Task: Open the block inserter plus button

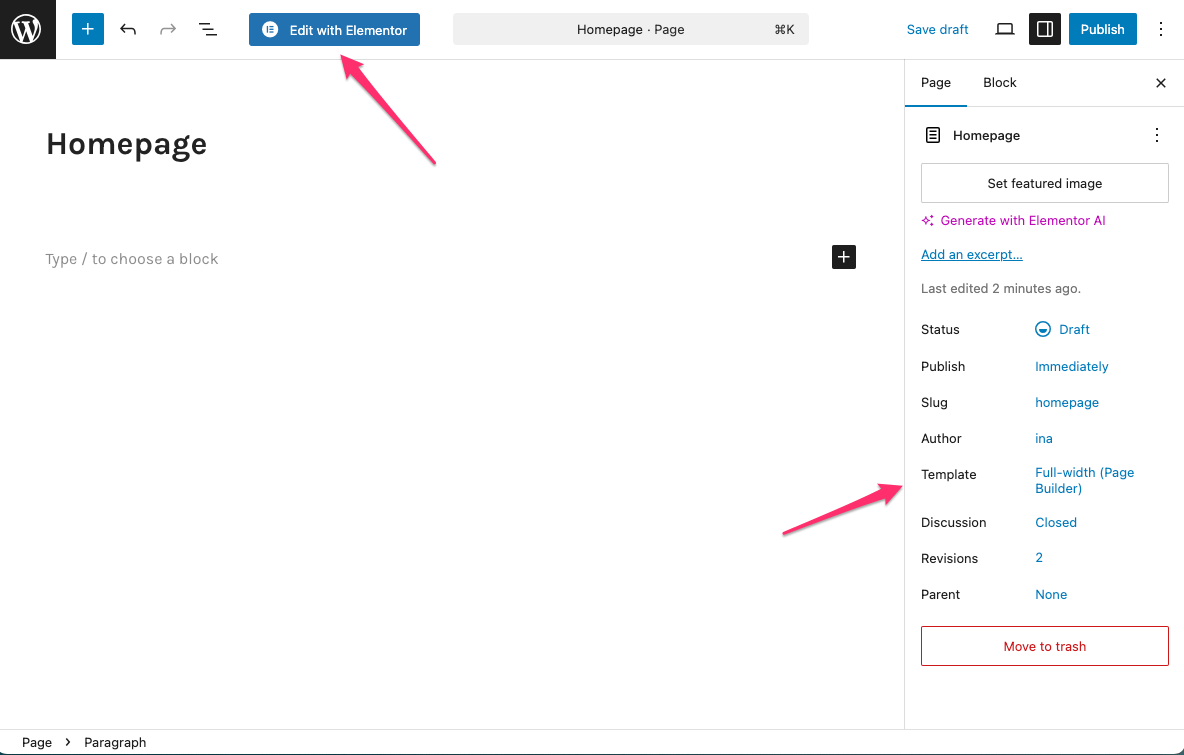Action: (x=88, y=30)
